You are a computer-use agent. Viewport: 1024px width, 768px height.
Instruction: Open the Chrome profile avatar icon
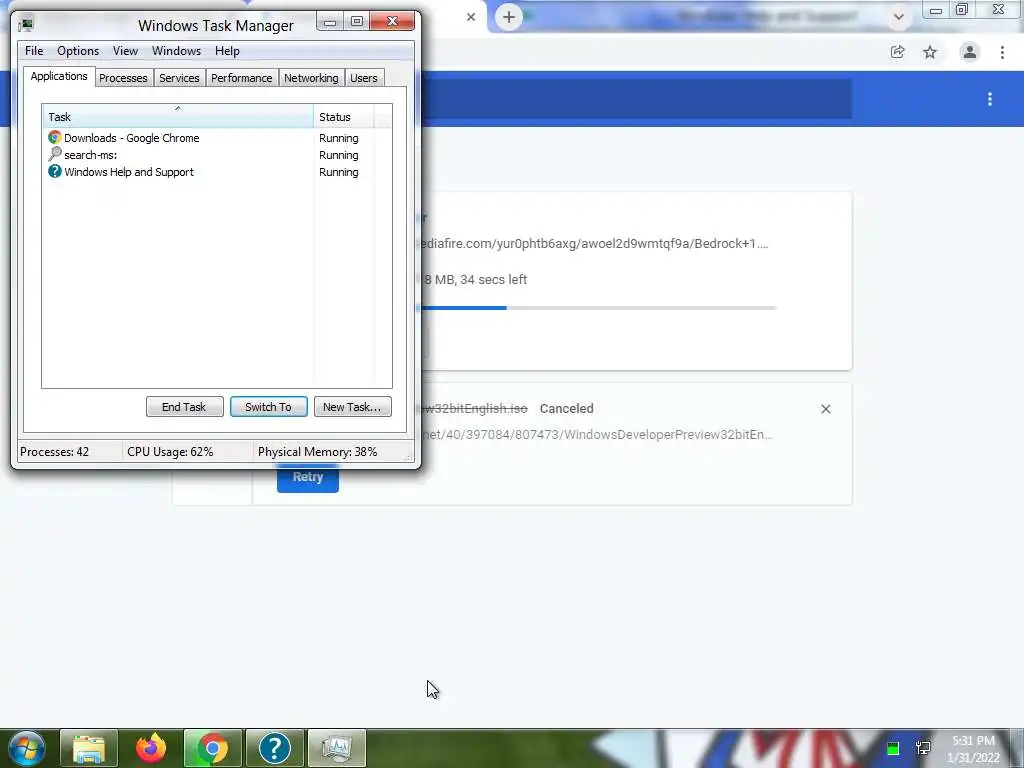click(970, 52)
